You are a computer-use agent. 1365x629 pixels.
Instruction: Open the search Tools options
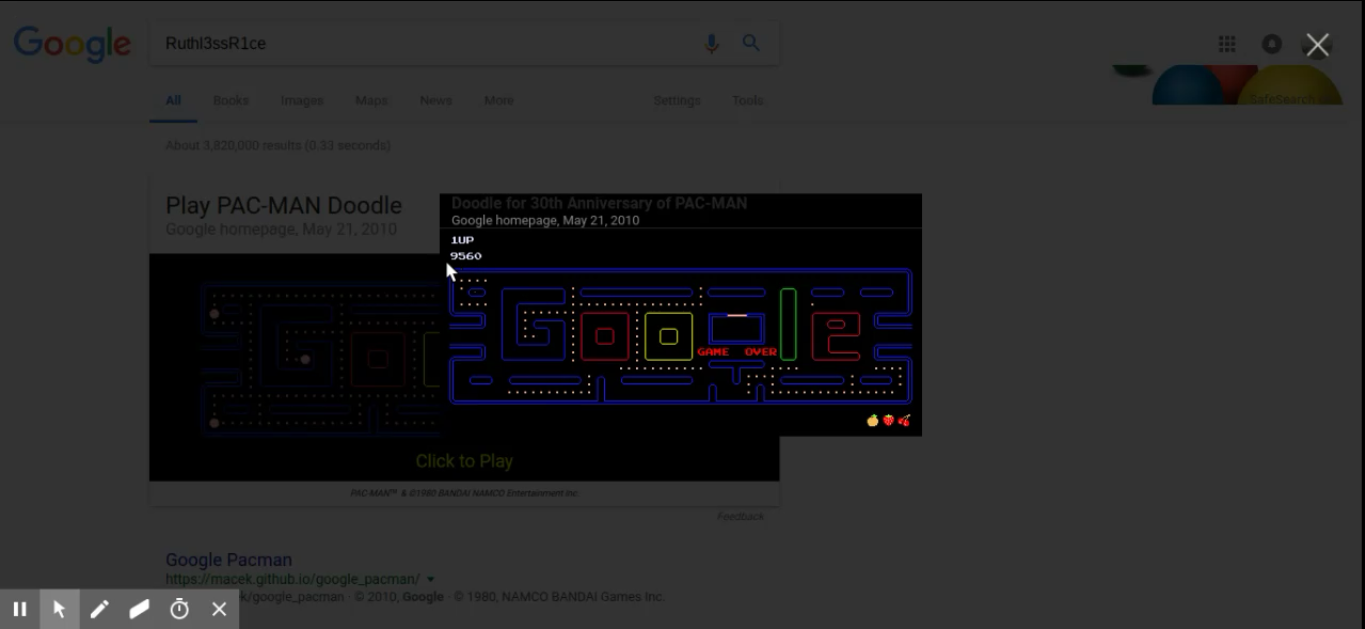[747, 100]
